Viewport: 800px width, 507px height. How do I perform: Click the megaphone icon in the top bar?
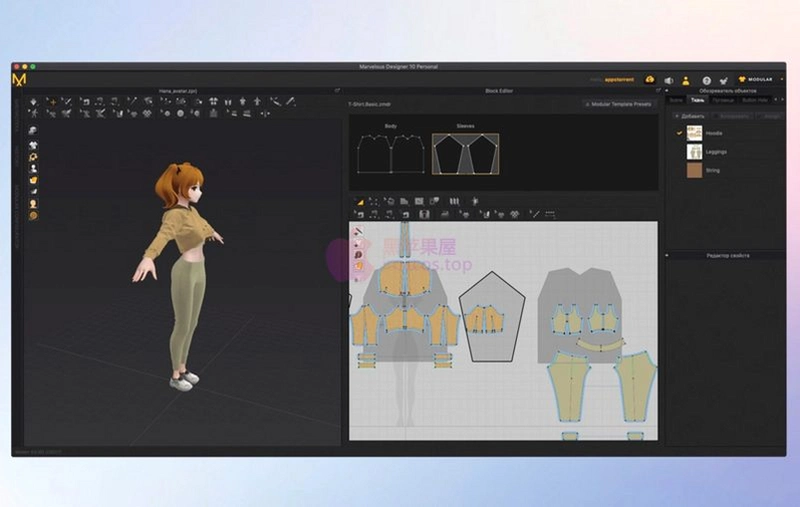click(x=669, y=80)
